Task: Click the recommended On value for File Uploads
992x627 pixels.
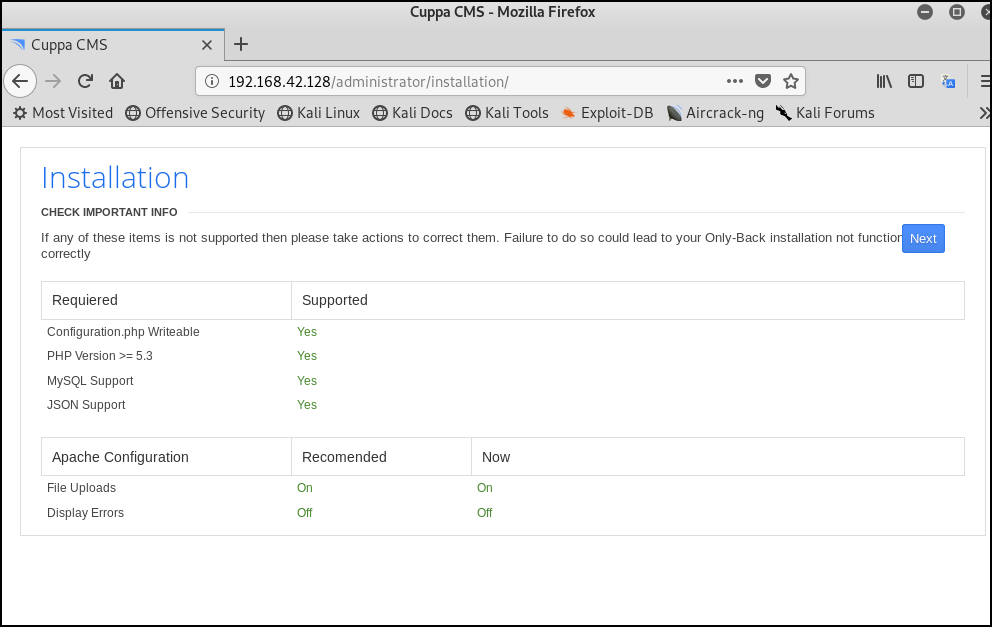Action: point(305,488)
